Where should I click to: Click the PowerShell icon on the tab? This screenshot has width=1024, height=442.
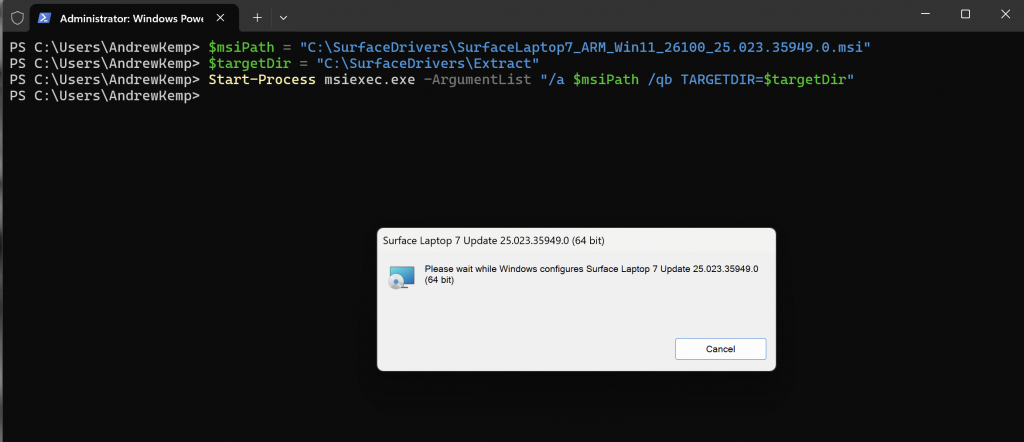pos(44,18)
